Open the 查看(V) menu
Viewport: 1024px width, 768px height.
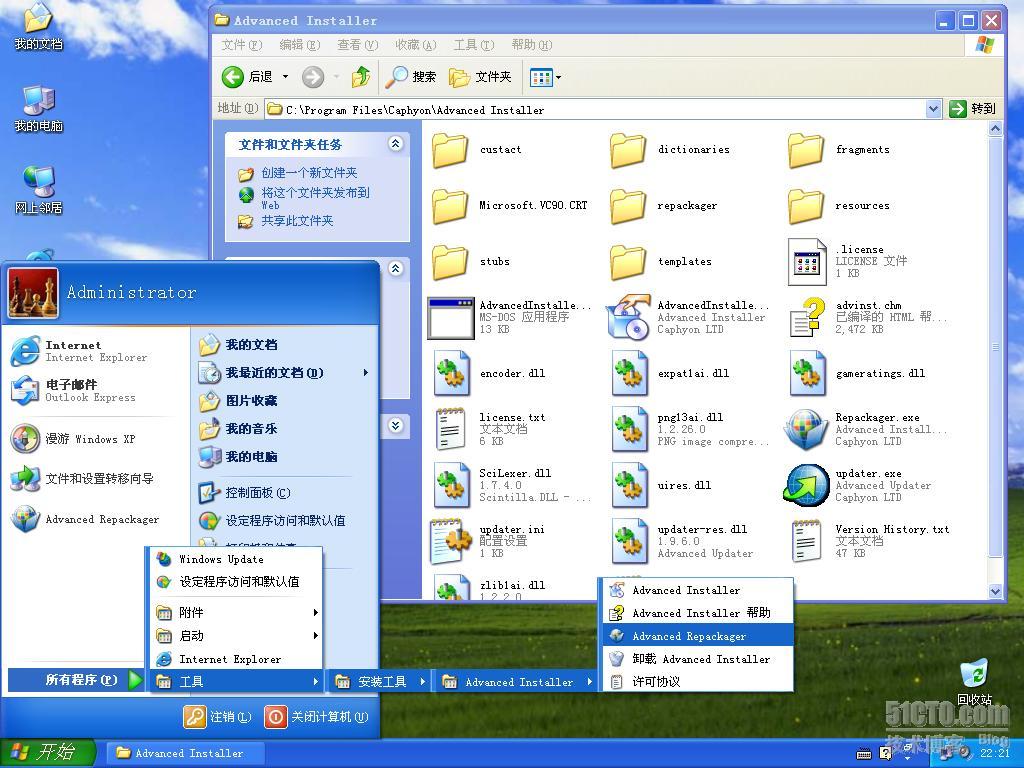click(x=358, y=45)
